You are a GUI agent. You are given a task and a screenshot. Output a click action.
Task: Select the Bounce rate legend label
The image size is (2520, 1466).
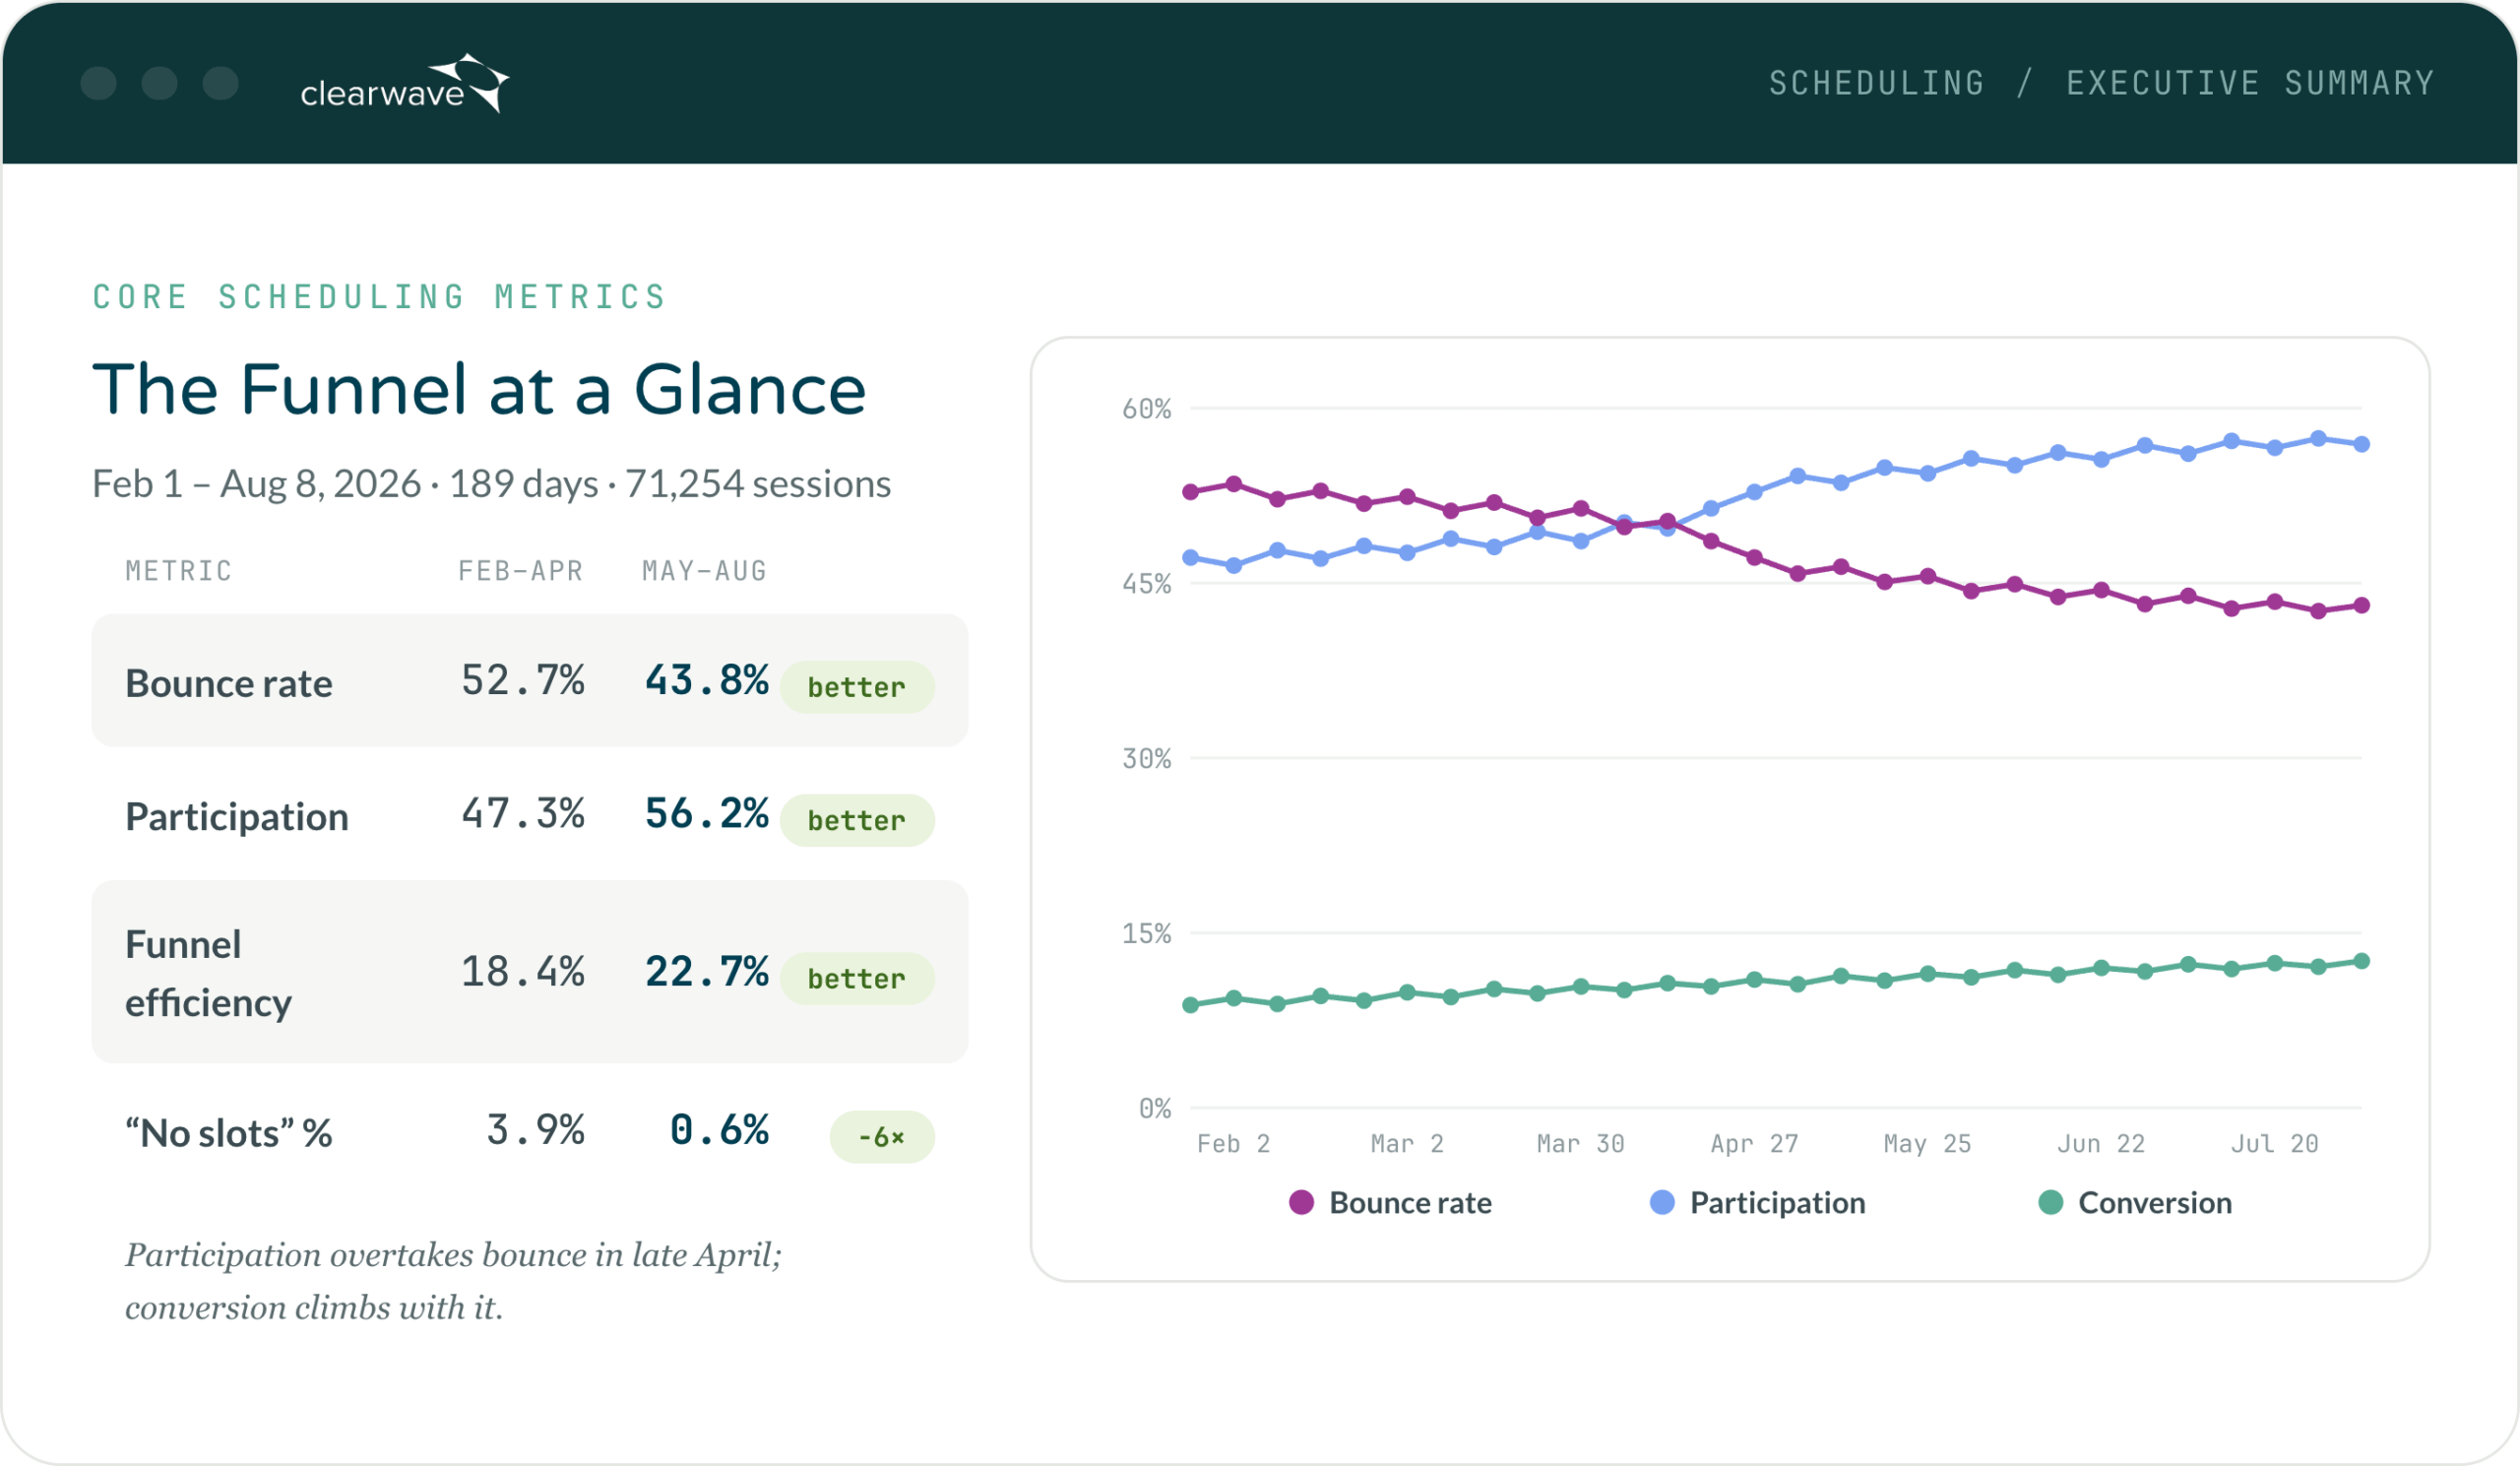(1410, 1203)
